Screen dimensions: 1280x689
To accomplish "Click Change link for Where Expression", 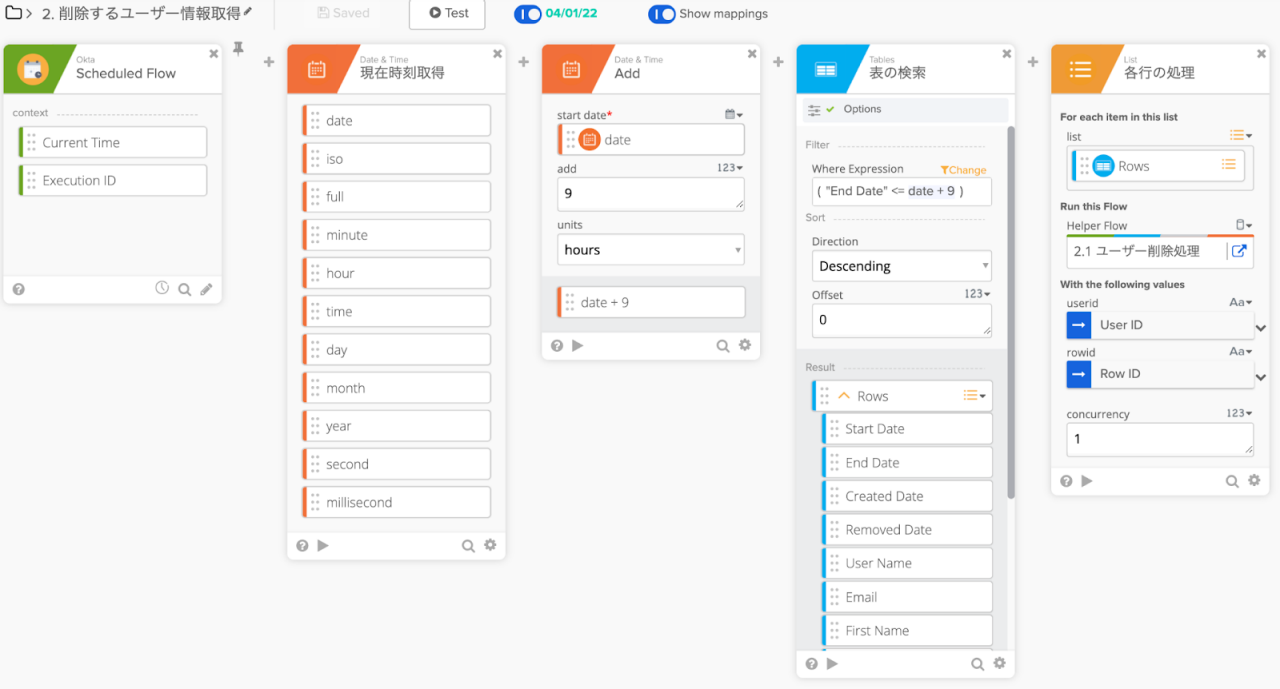I will pyautogui.click(x=963, y=170).
